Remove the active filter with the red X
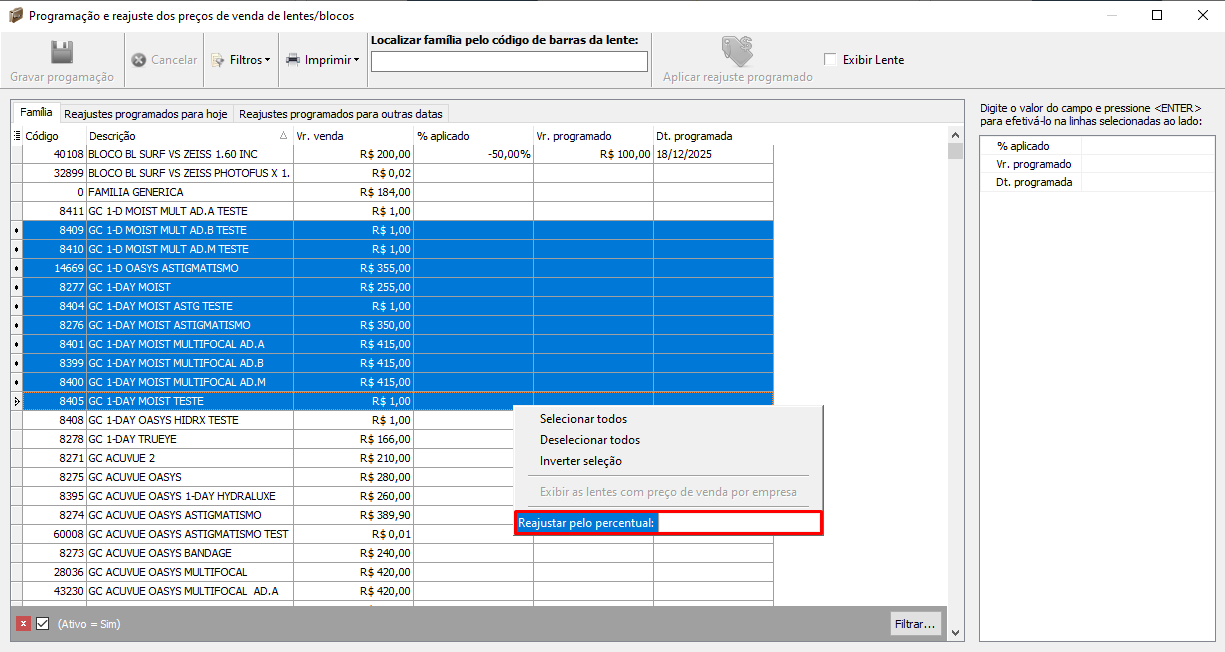This screenshot has width=1225, height=652. point(23,624)
